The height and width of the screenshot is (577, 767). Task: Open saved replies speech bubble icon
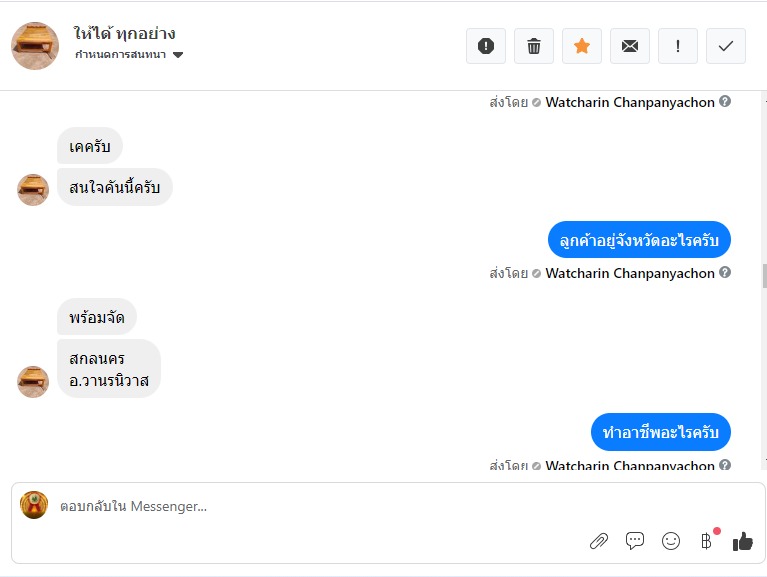[635, 541]
